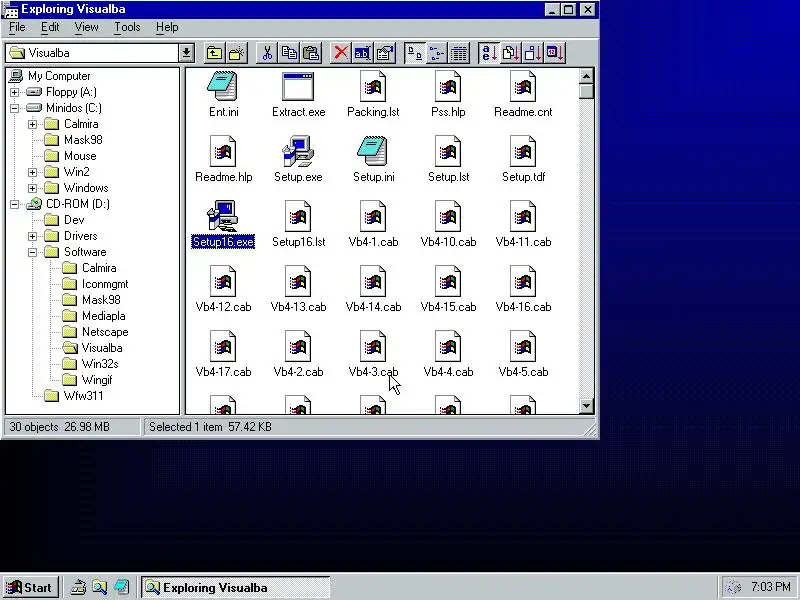Click the file list scroll-down arrow
The height and width of the screenshot is (600, 800).
[587, 406]
